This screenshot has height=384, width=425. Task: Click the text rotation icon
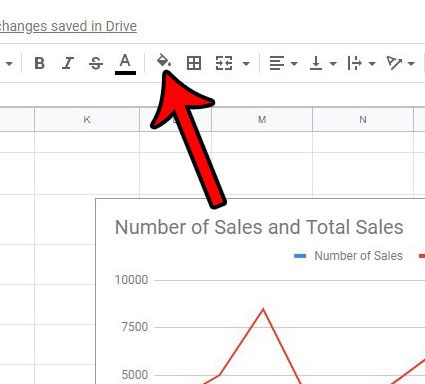tap(394, 63)
